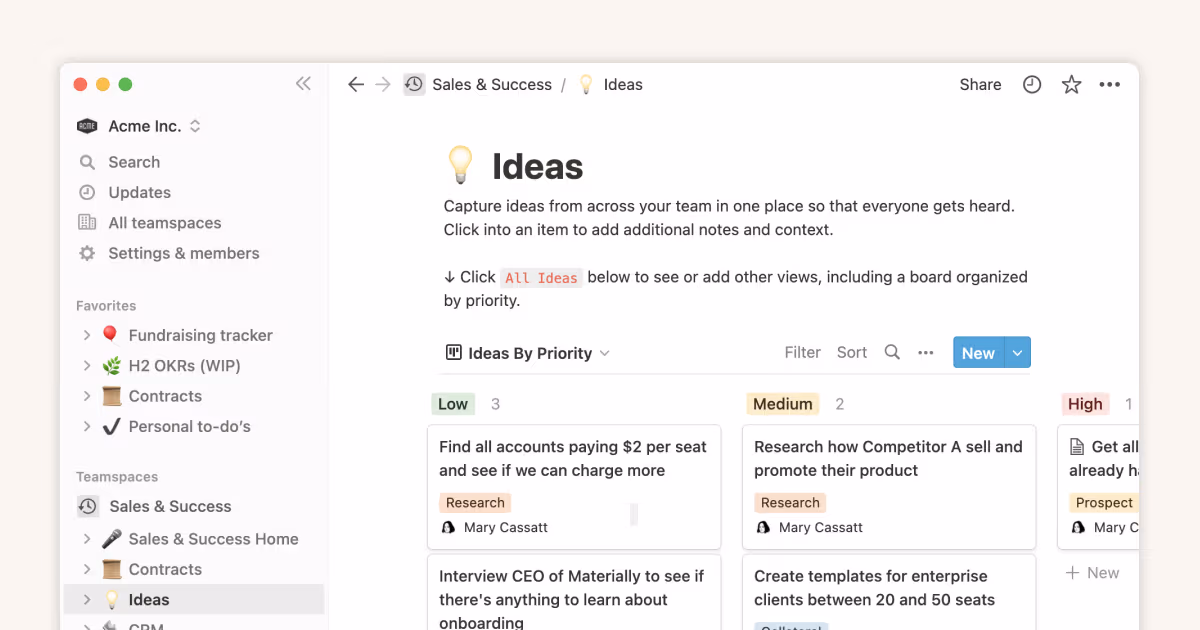The width and height of the screenshot is (1200, 630).
Task: Open the Filter options
Action: point(802,352)
